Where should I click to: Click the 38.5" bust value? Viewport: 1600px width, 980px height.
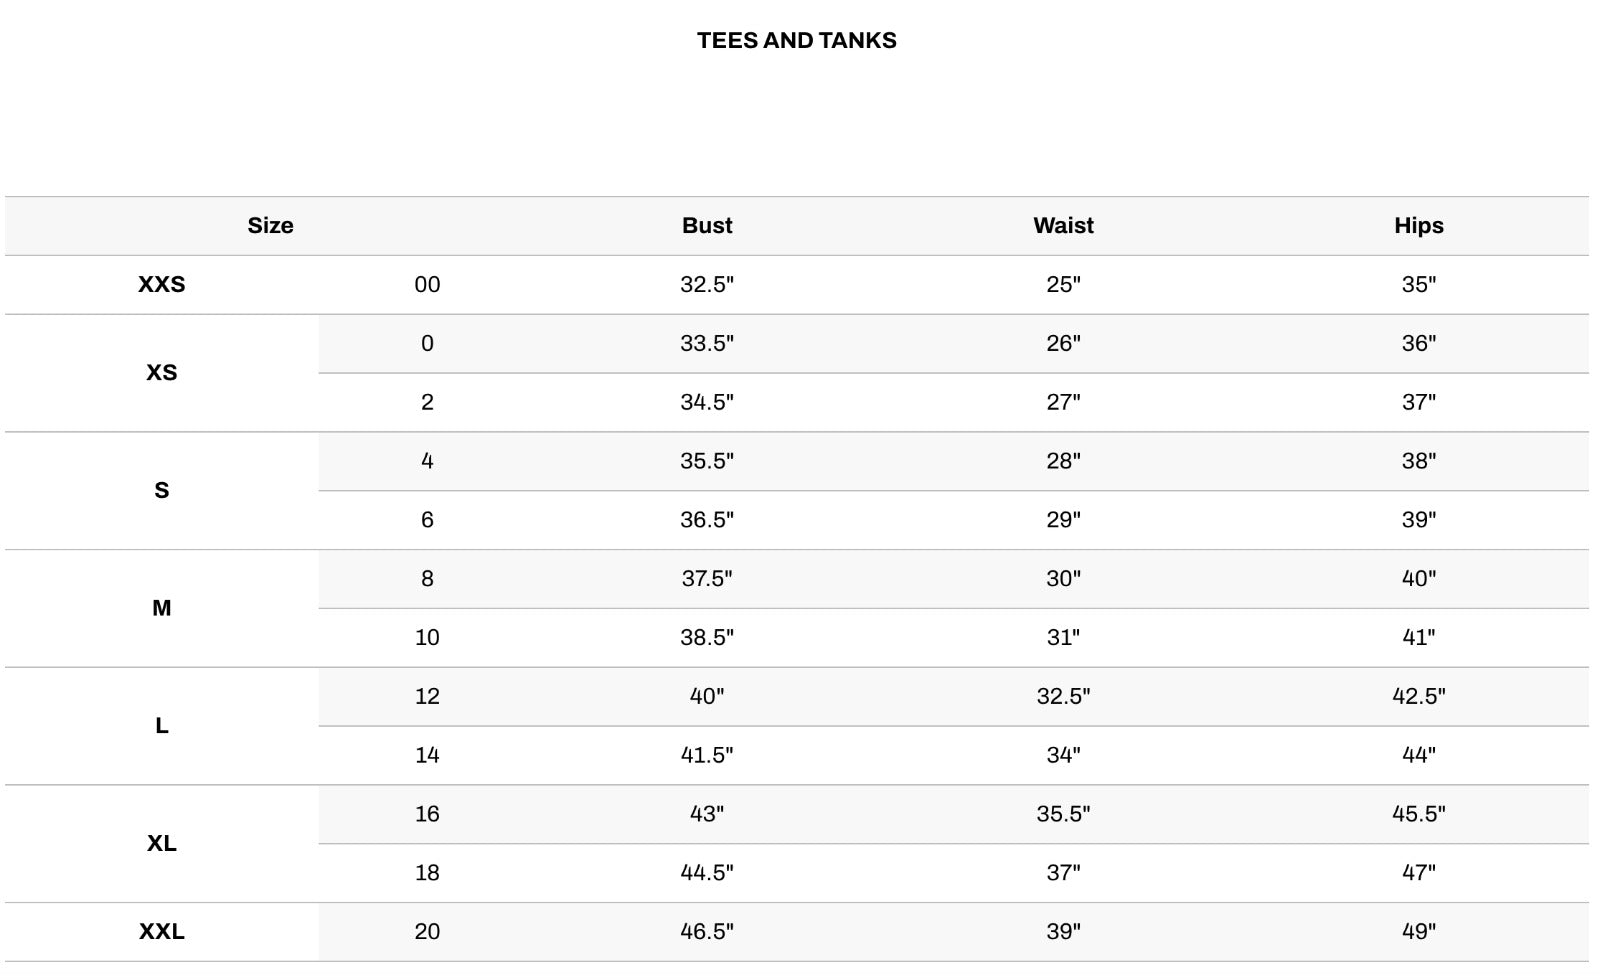[x=707, y=638]
